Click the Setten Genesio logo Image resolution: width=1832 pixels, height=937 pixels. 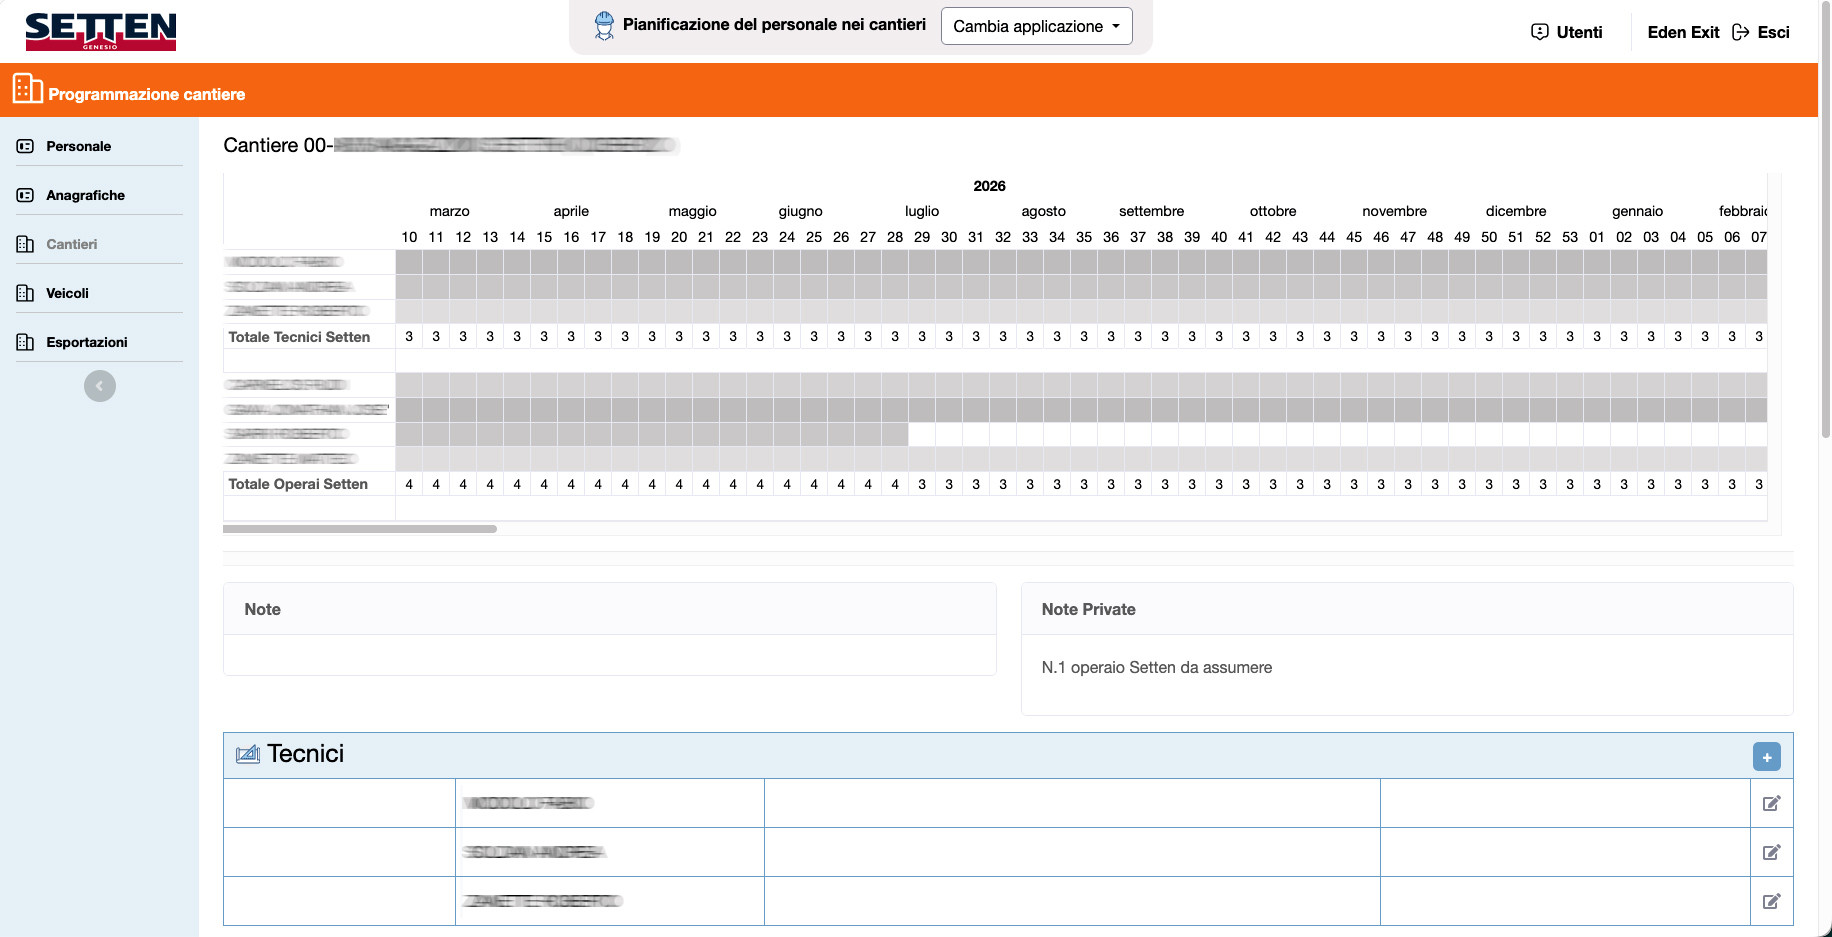(100, 31)
